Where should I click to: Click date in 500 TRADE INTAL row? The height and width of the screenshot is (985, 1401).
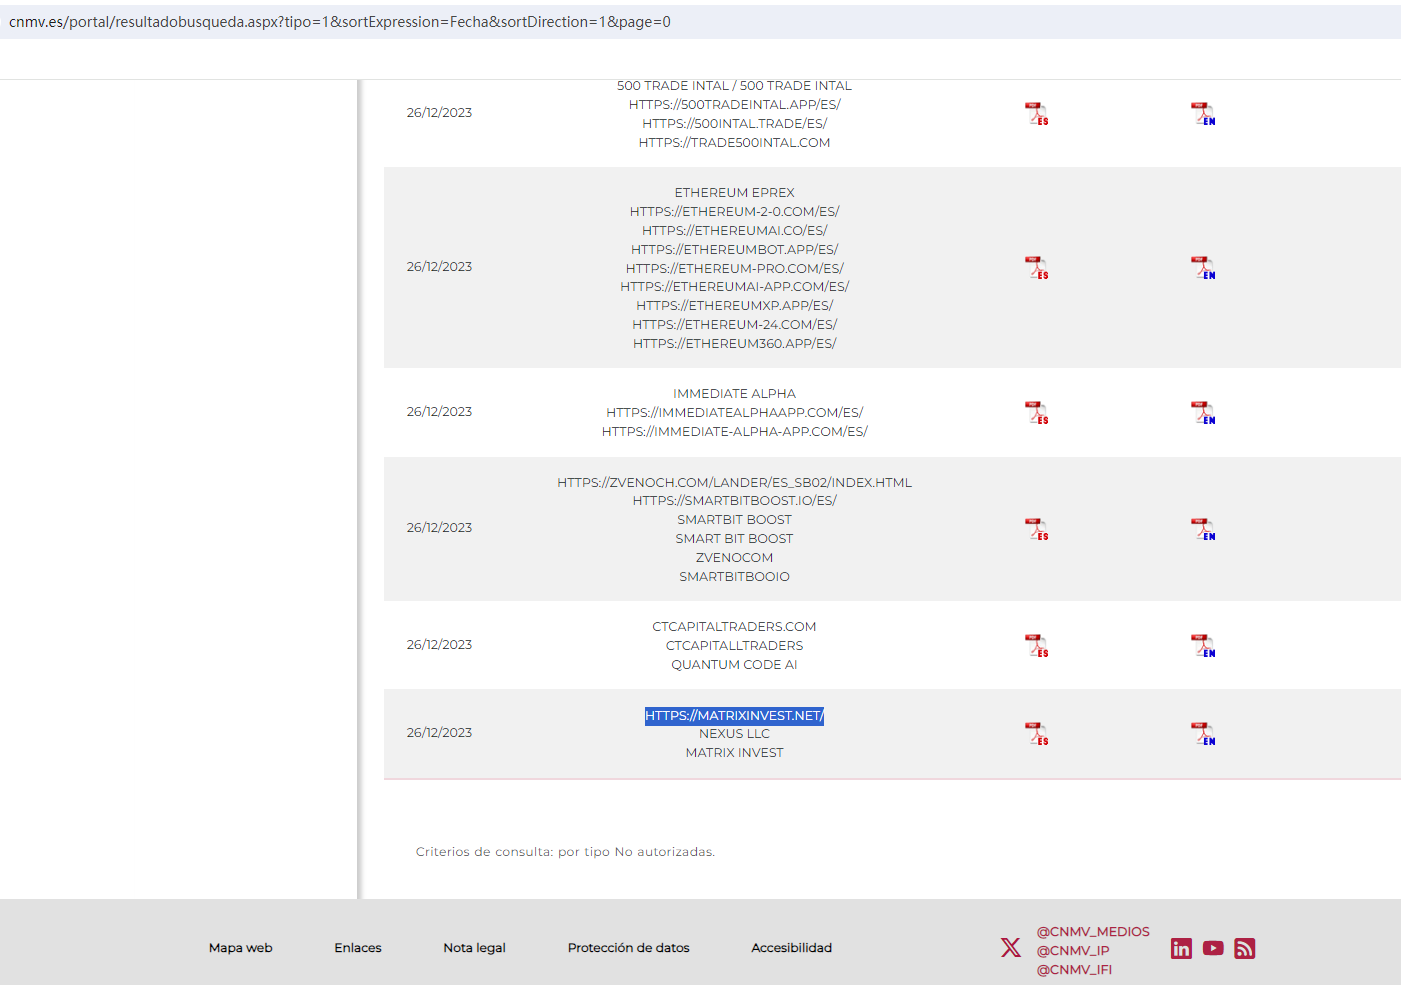pos(439,113)
